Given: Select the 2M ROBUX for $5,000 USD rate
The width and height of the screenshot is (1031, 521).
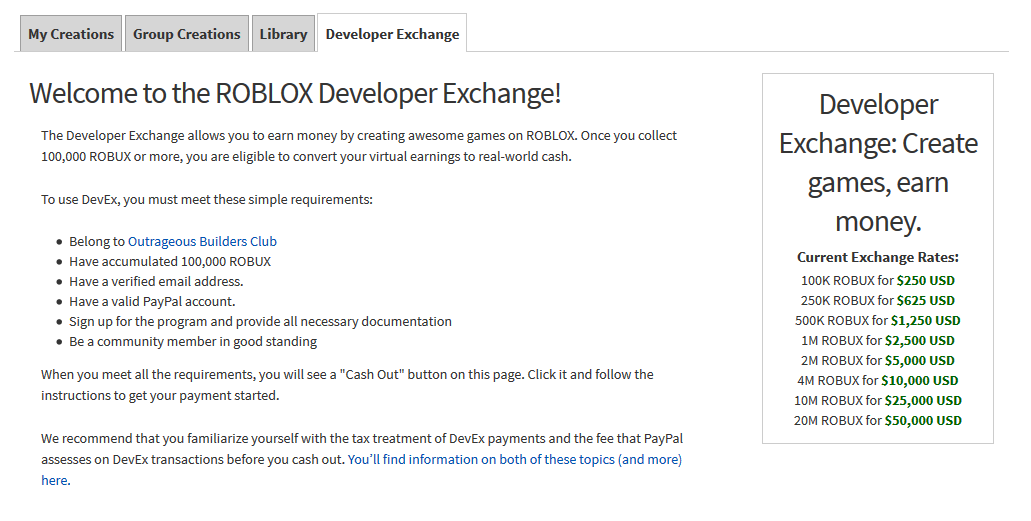Looking at the screenshot, I should coord(877,361).
